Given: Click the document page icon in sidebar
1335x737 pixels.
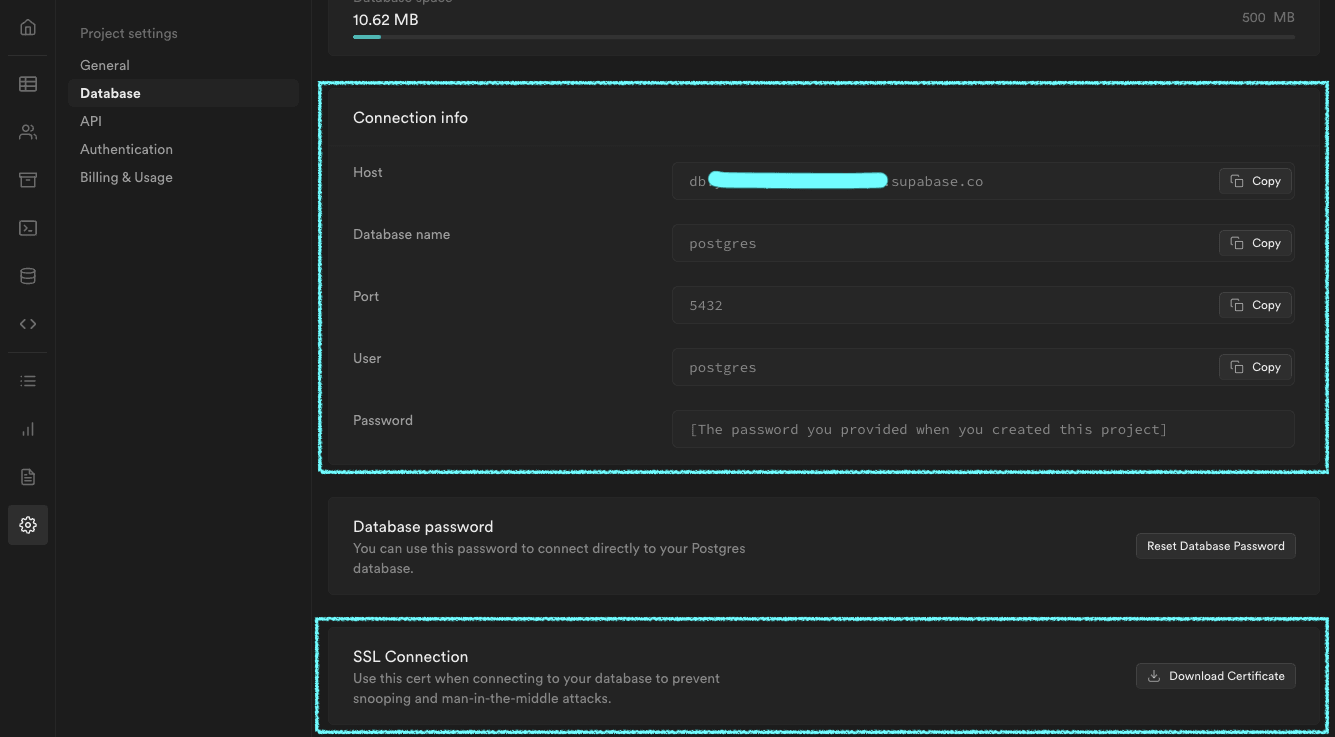Looking at the screenshot, I should [28, 477].
